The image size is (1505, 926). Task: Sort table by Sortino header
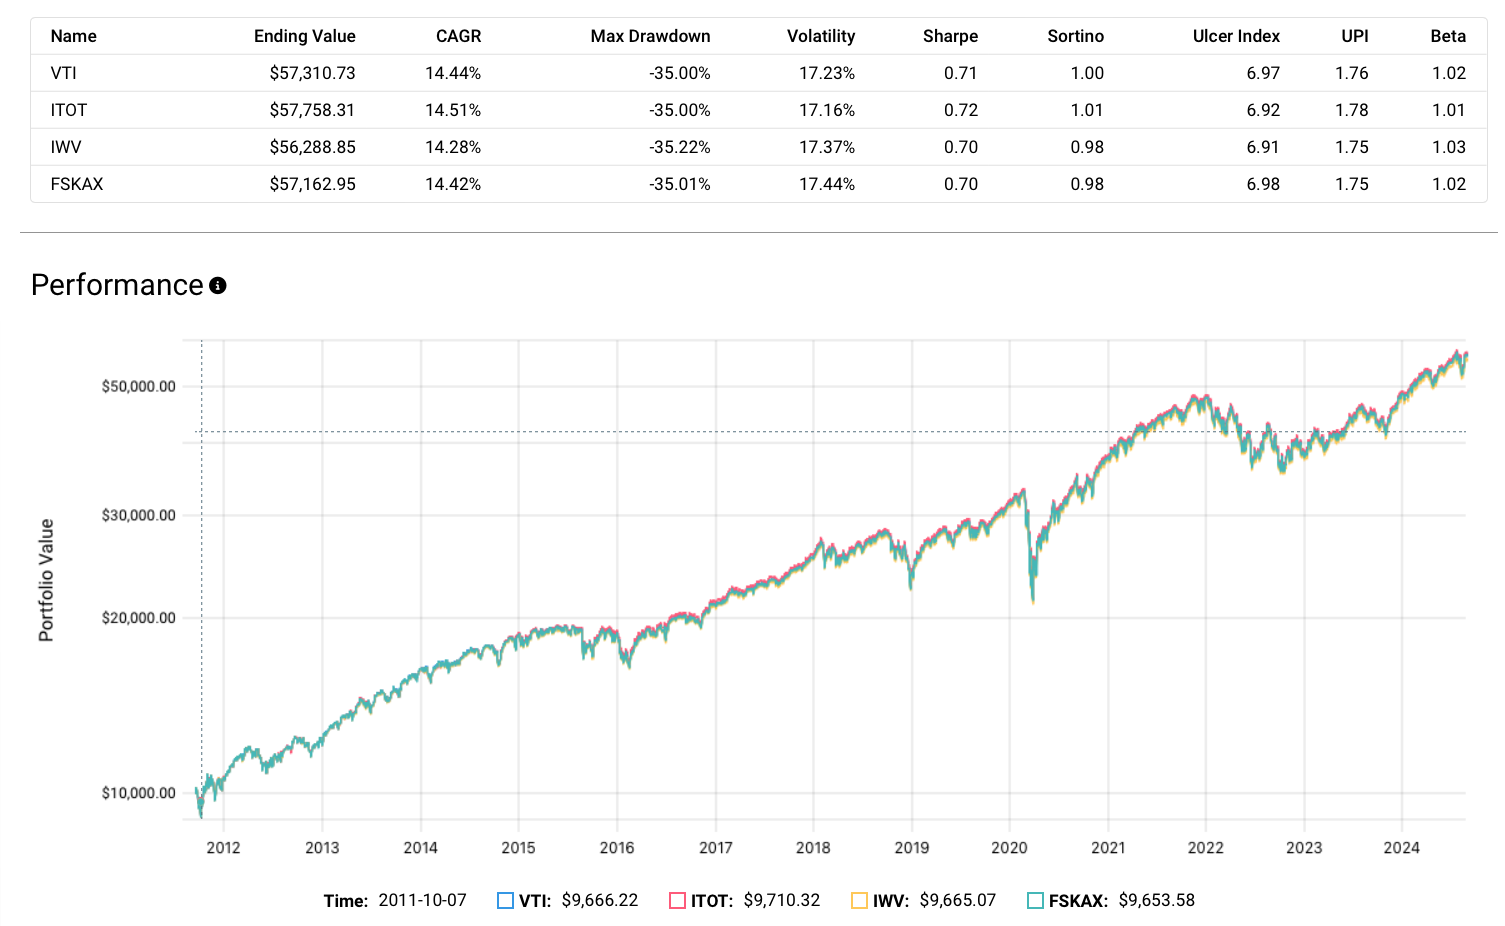click(x=1076, y=36)
